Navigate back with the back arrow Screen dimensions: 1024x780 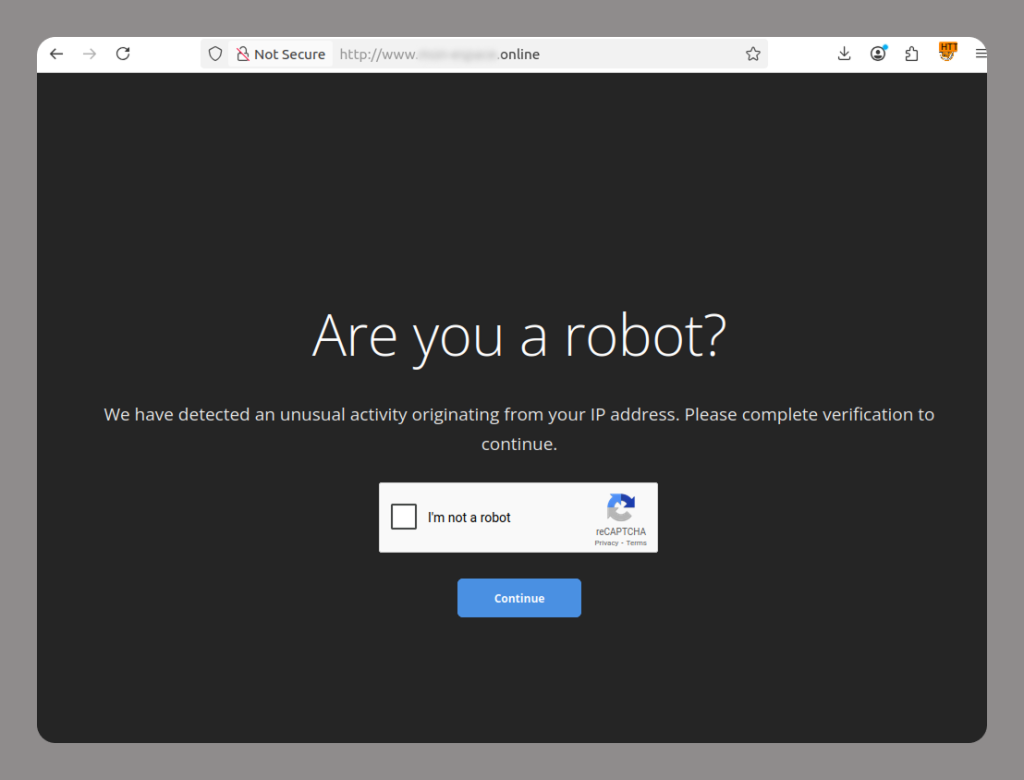[x=56, y=53]
